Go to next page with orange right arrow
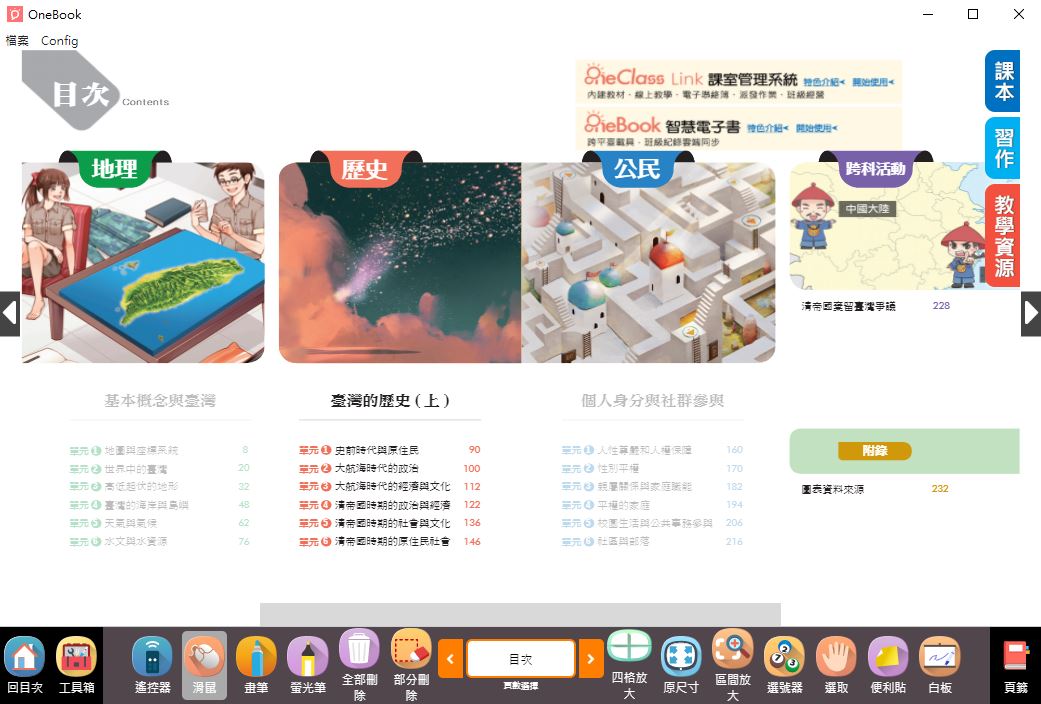This screenshot has width=1041, height=704. click(x=591, y=659)
